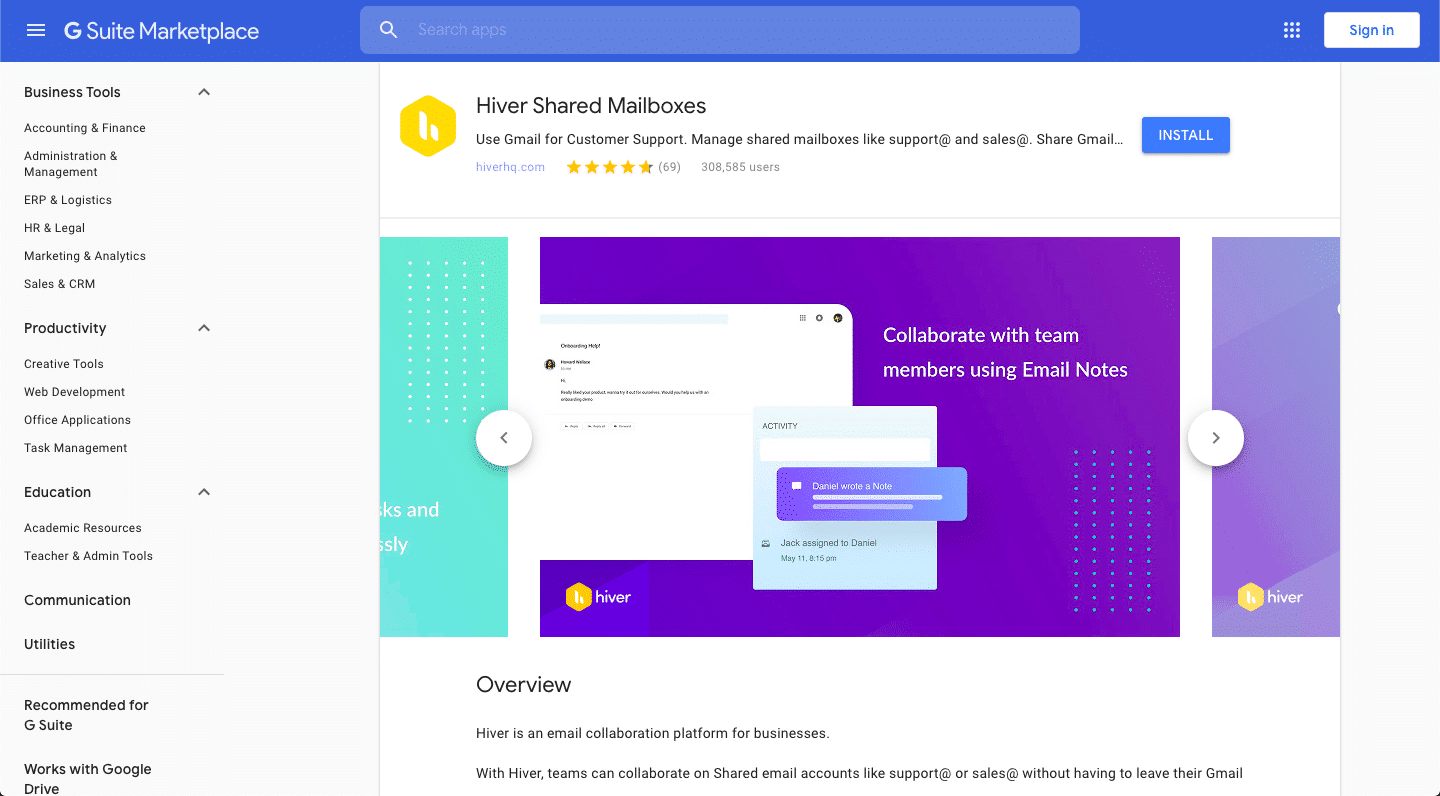Click the Education heading

point(58,492)
